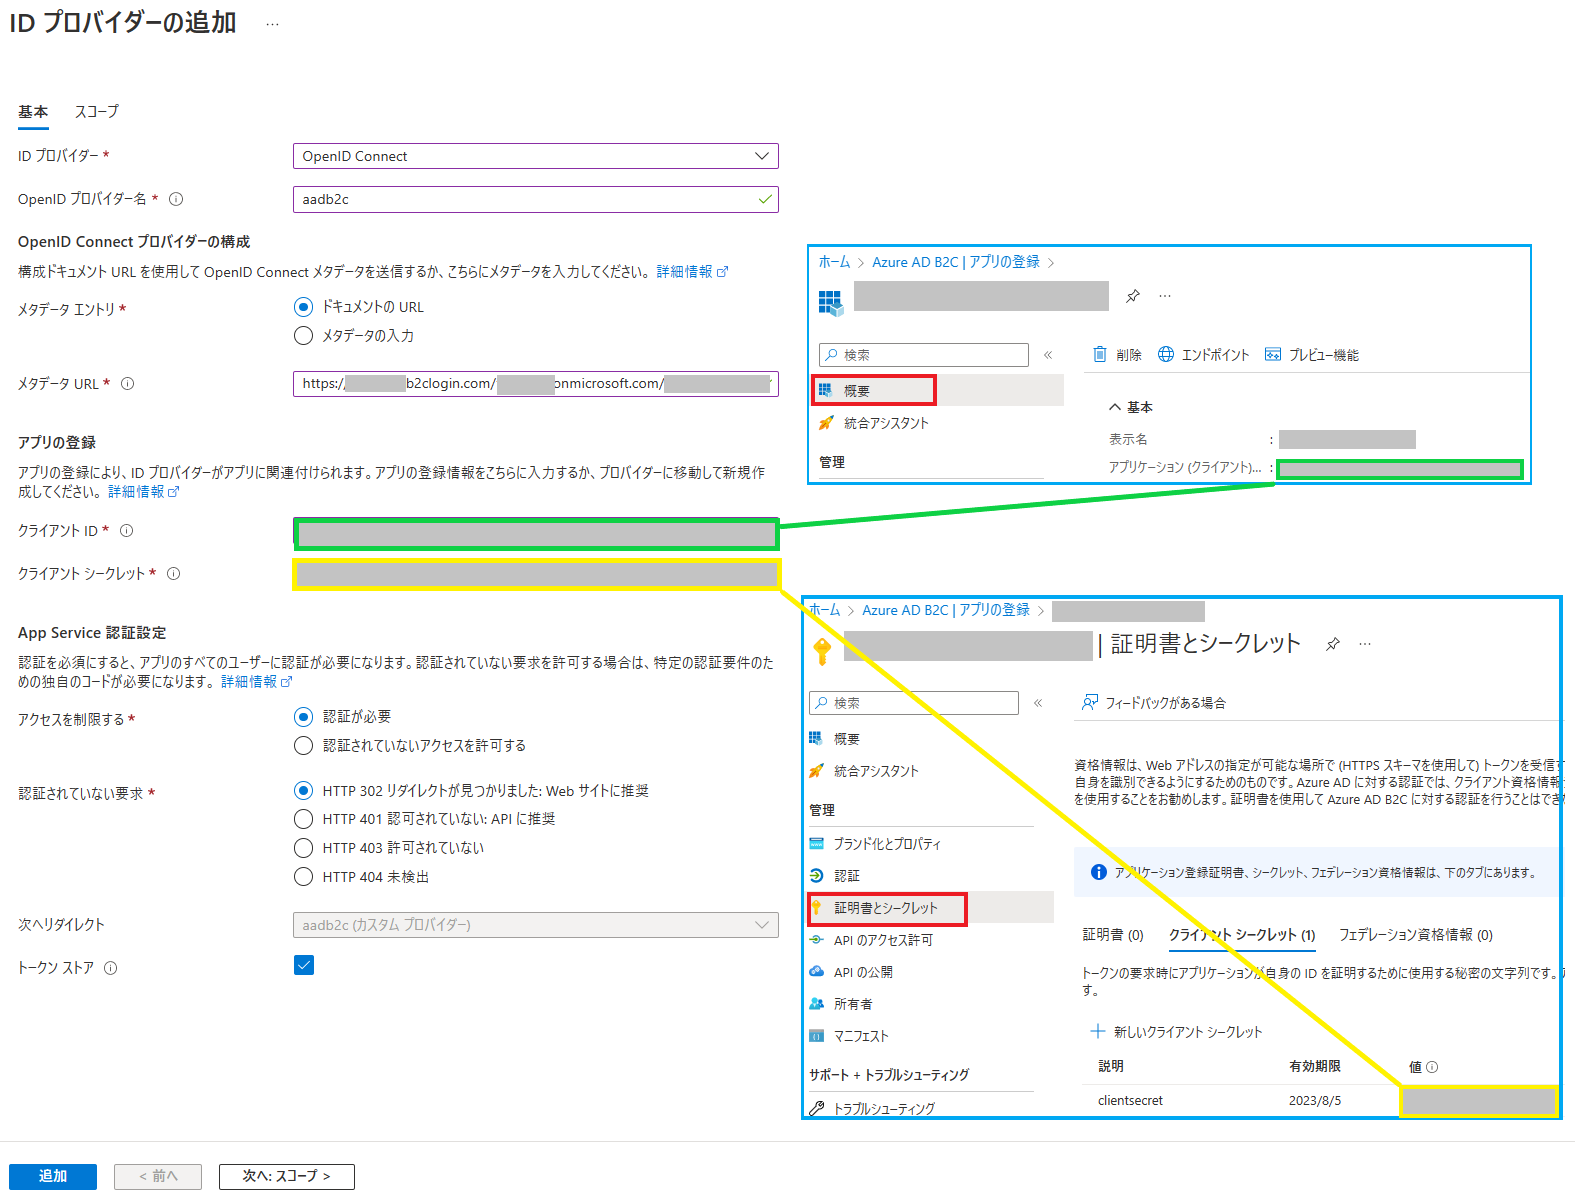1575x1200 pixels.
Task: Click the Preview features icon
Action: (1273, 354)
